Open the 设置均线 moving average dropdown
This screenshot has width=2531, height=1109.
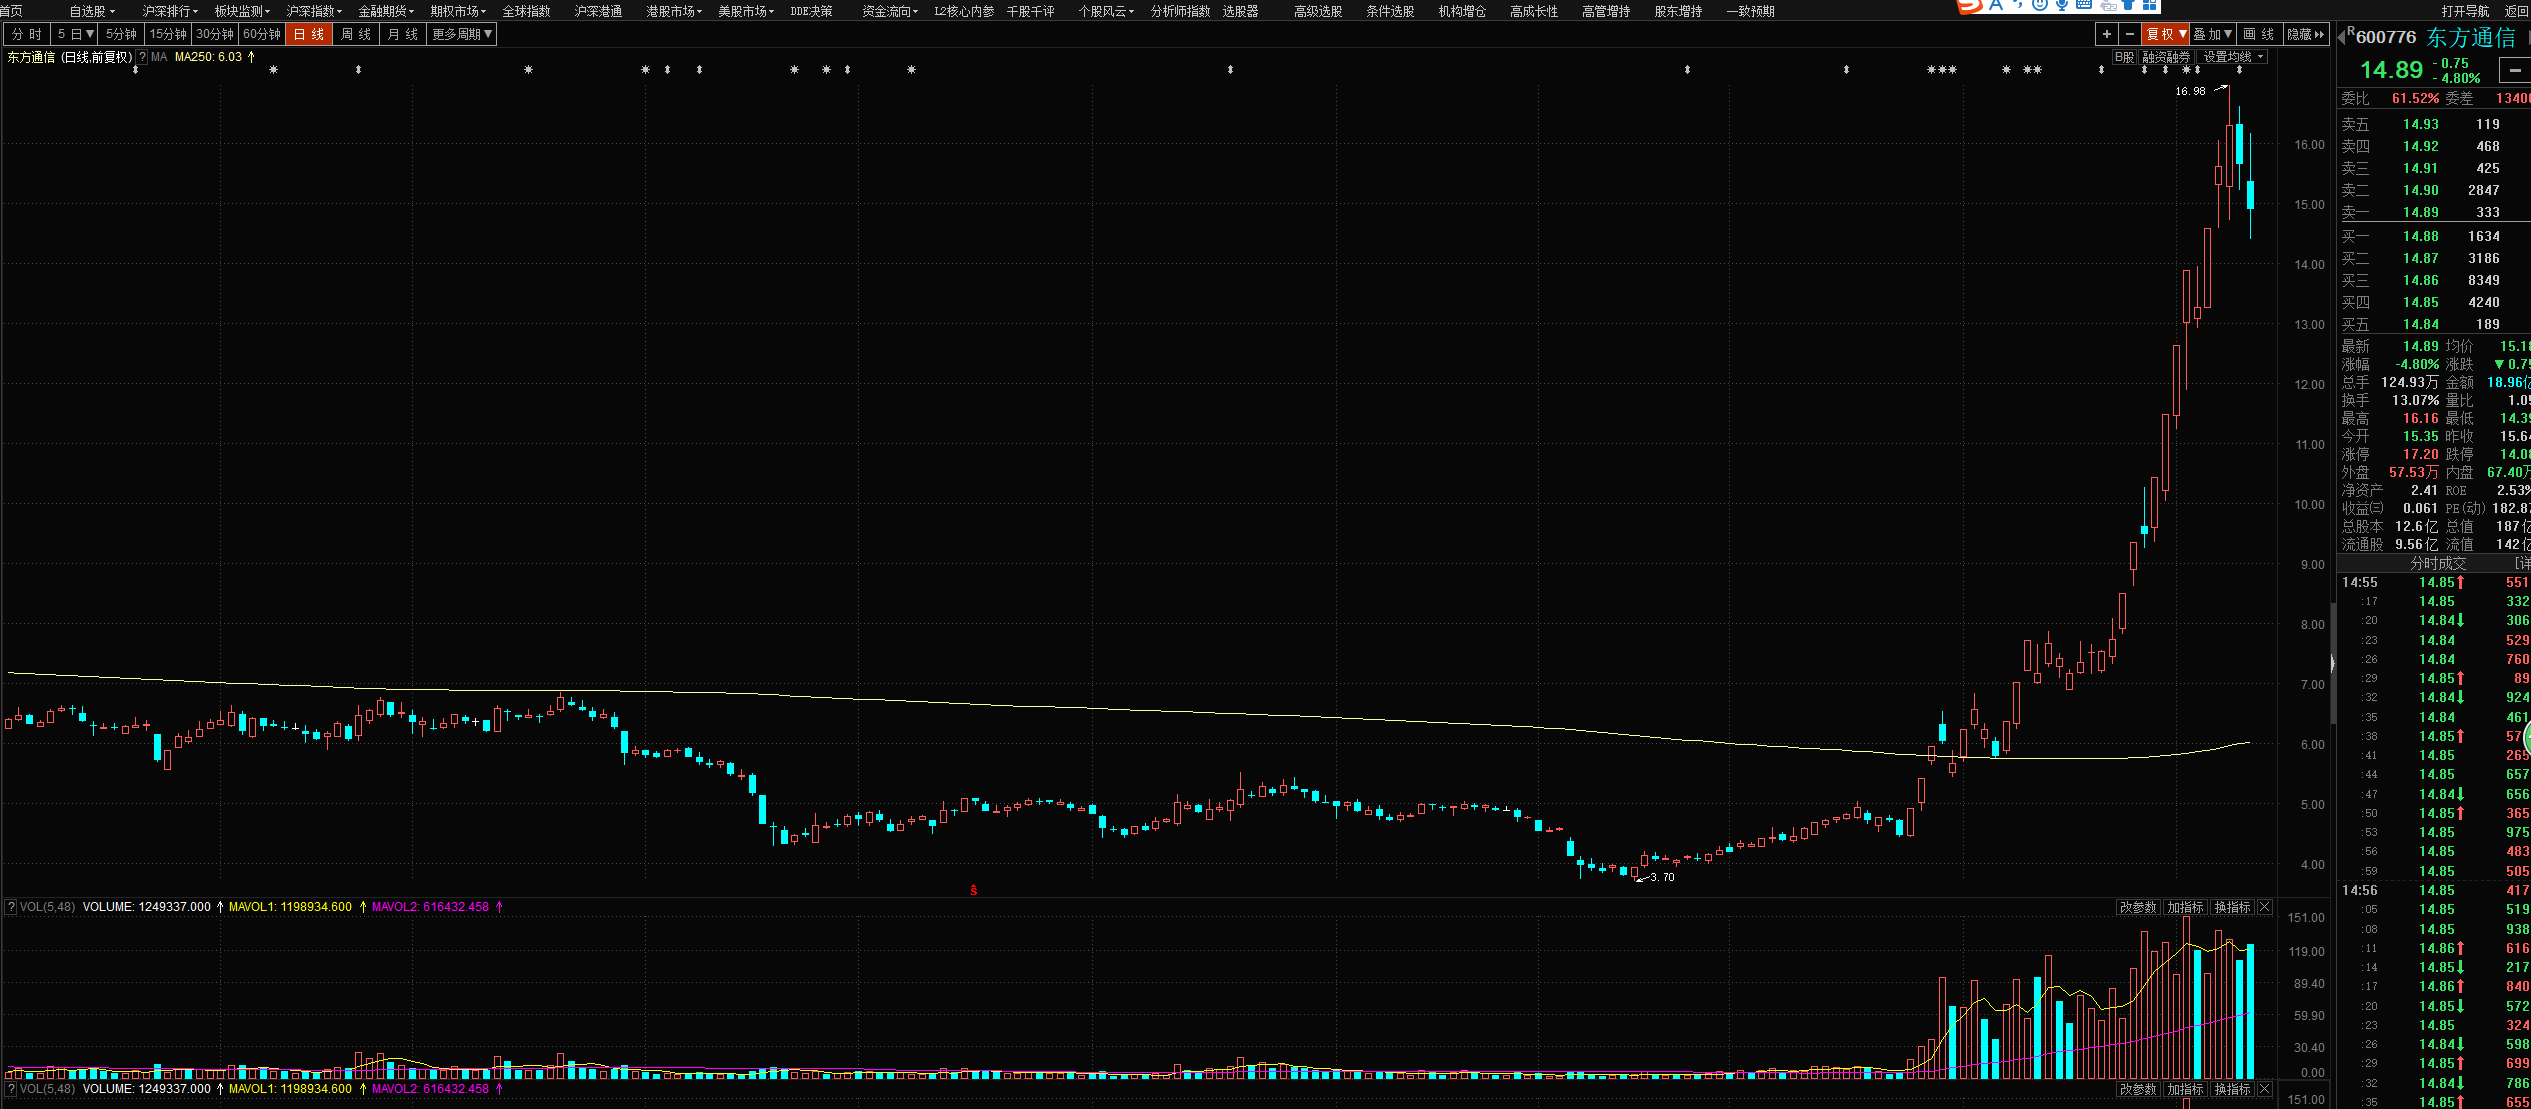coord(2232,57)
